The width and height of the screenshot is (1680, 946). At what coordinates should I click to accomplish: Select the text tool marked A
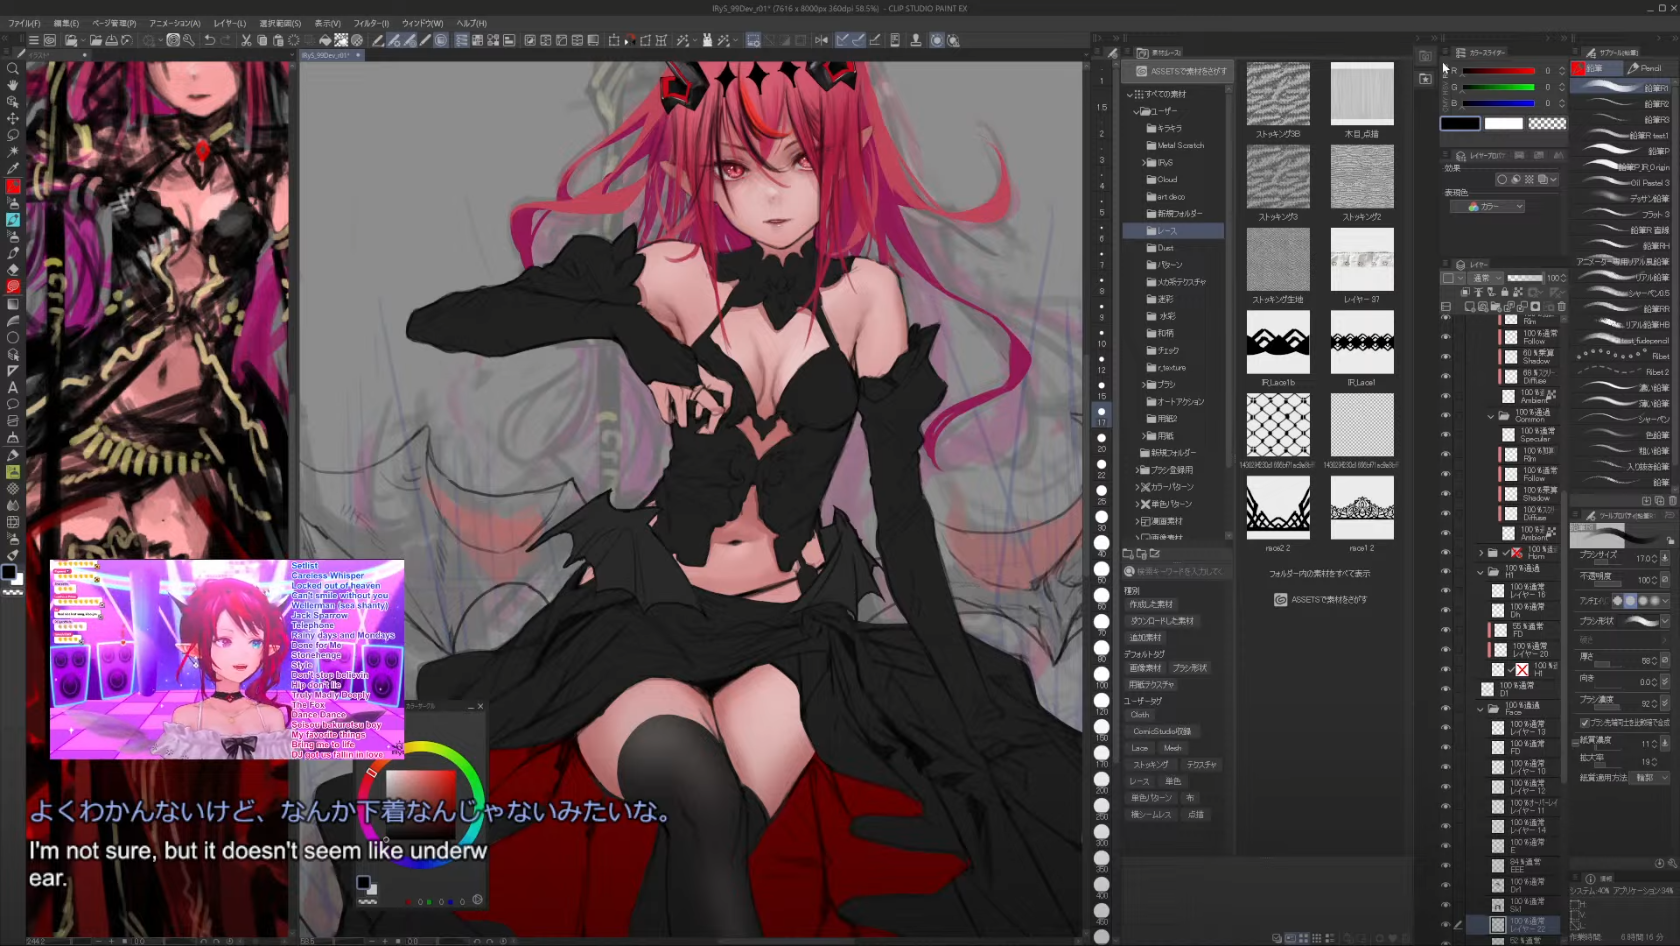(12, 387)
